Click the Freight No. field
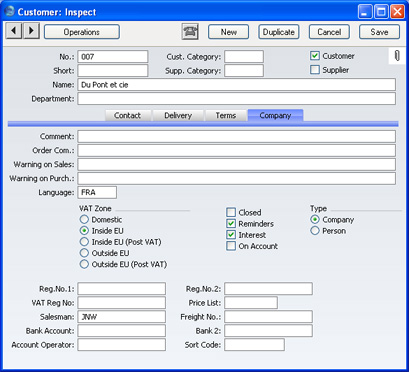 coord(268,317)
